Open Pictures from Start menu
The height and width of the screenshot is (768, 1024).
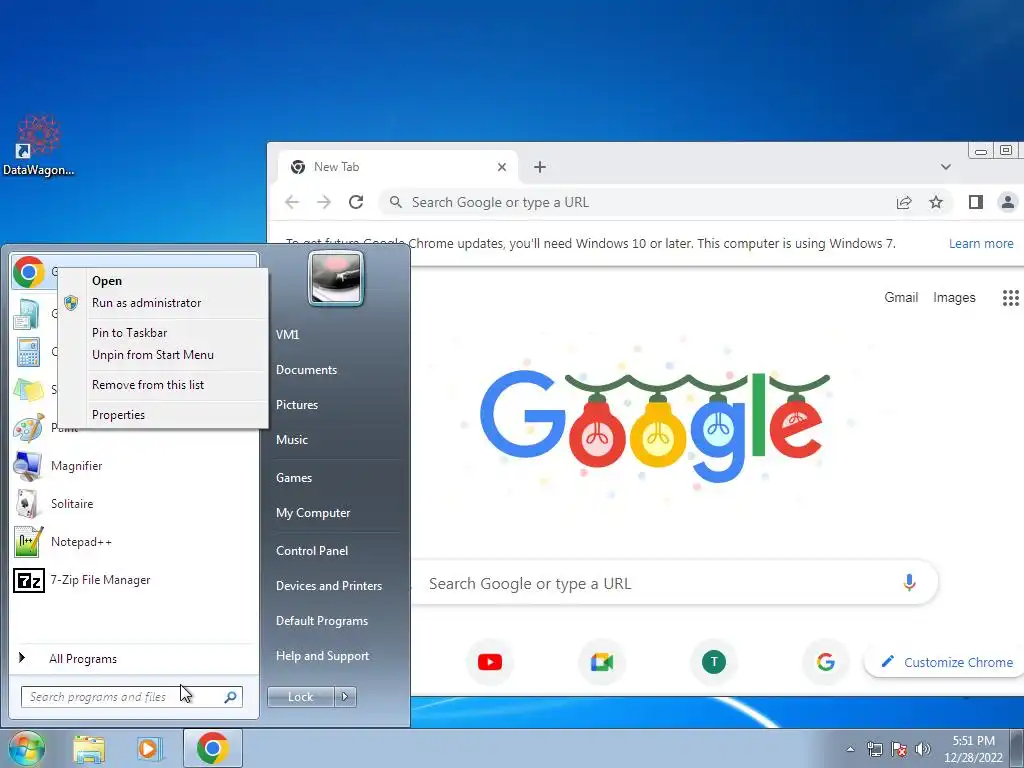click(296, 405)
